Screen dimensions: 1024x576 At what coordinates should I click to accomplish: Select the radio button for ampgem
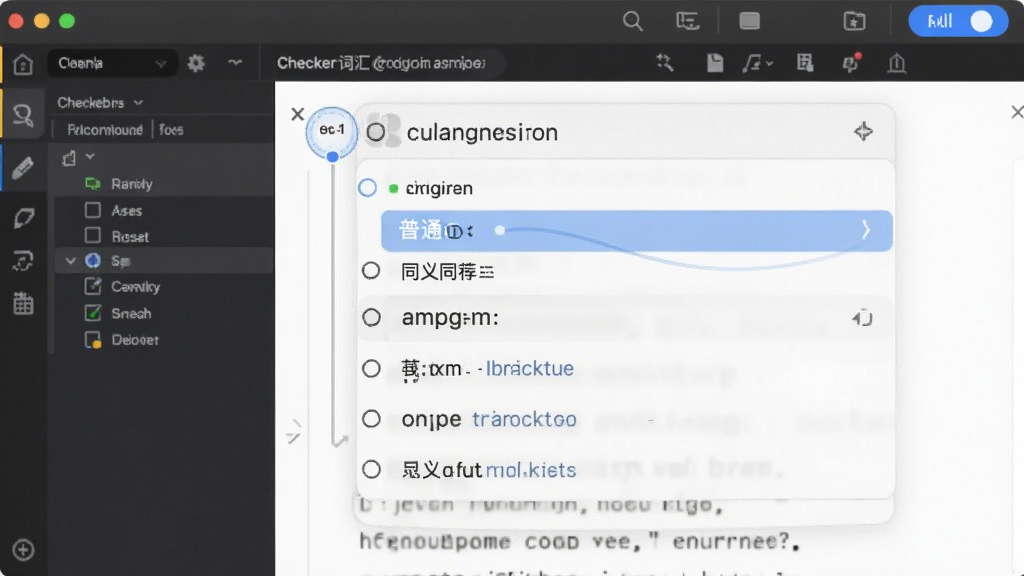coord(372,317)
